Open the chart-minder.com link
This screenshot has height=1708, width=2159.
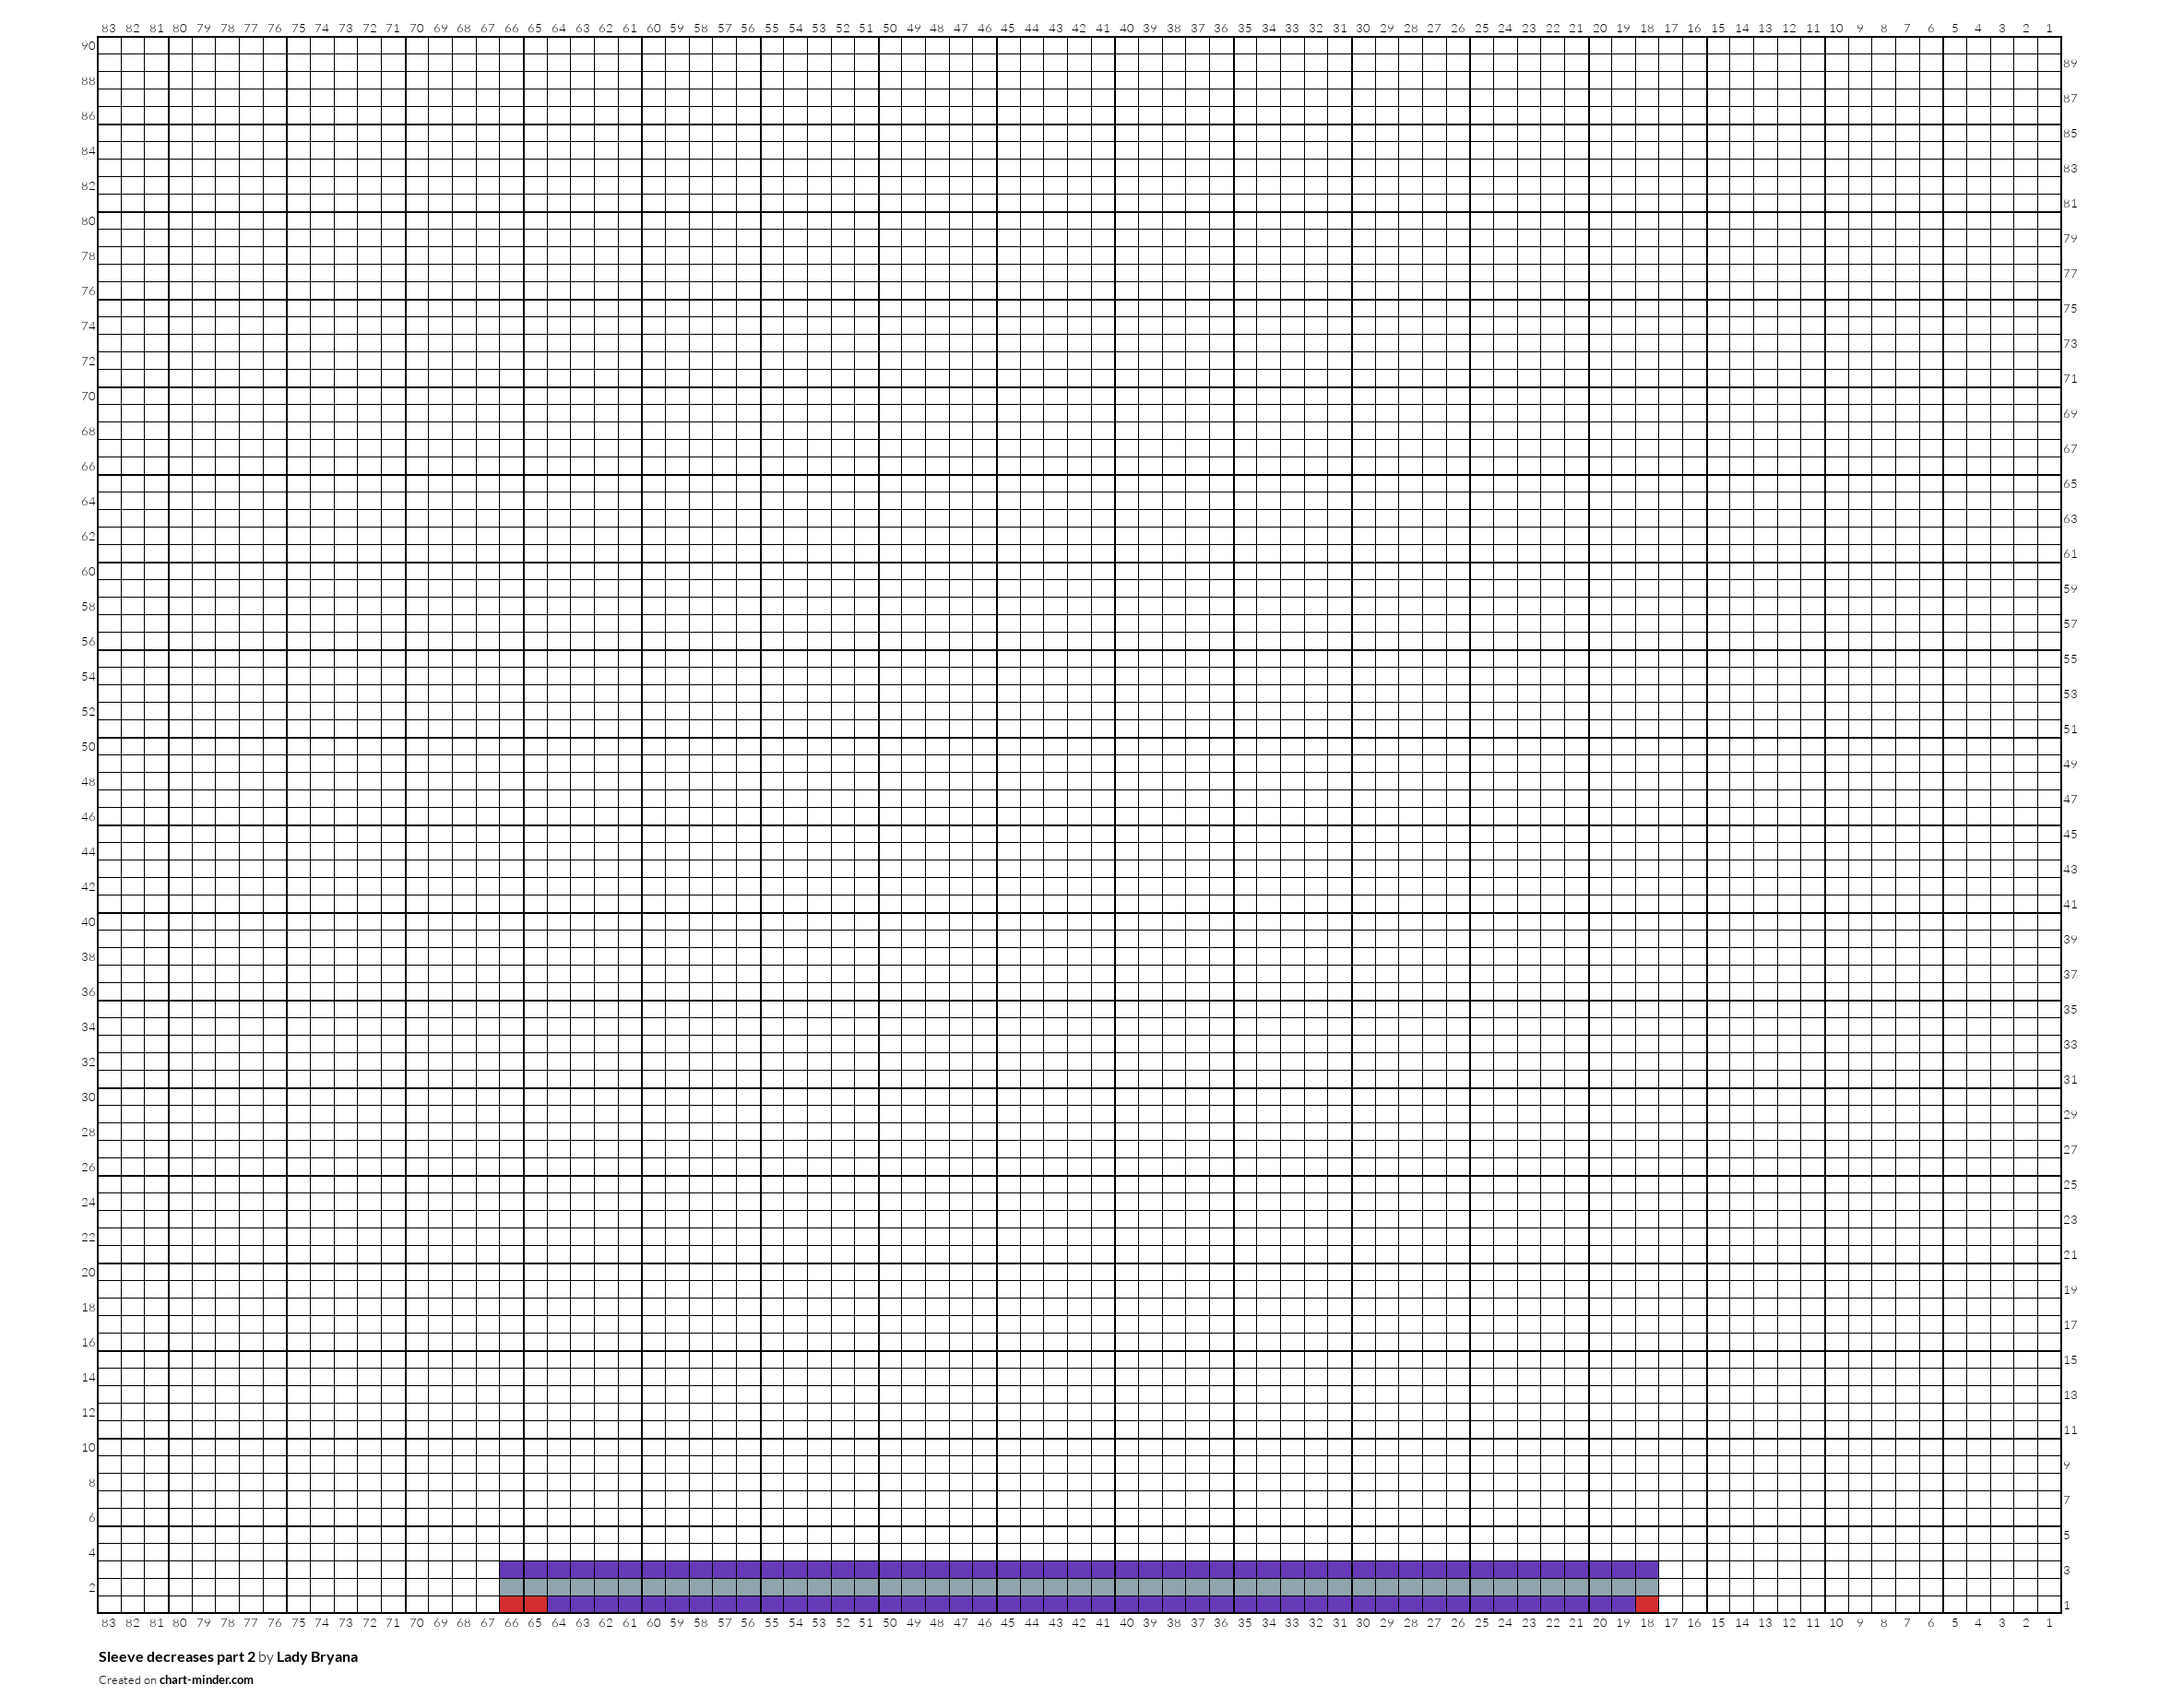pyautogui.click(x=205, y=1679)
